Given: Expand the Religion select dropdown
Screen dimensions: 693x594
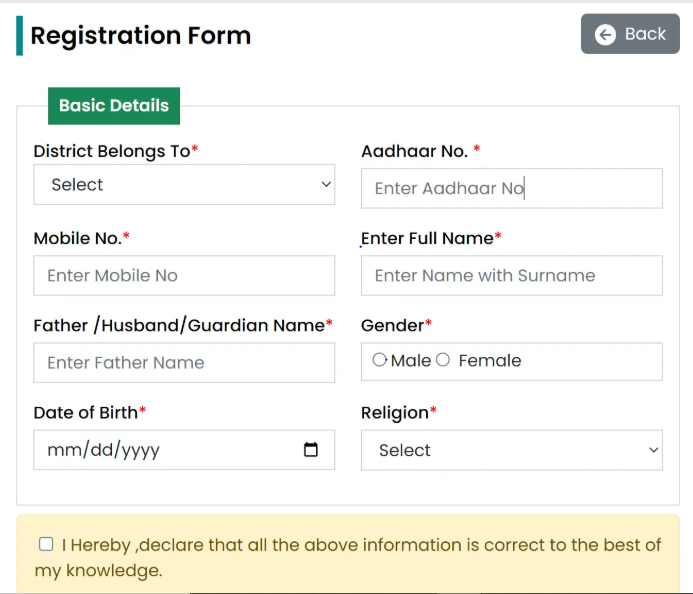Looking at the screenshot, I should (511, 450).
